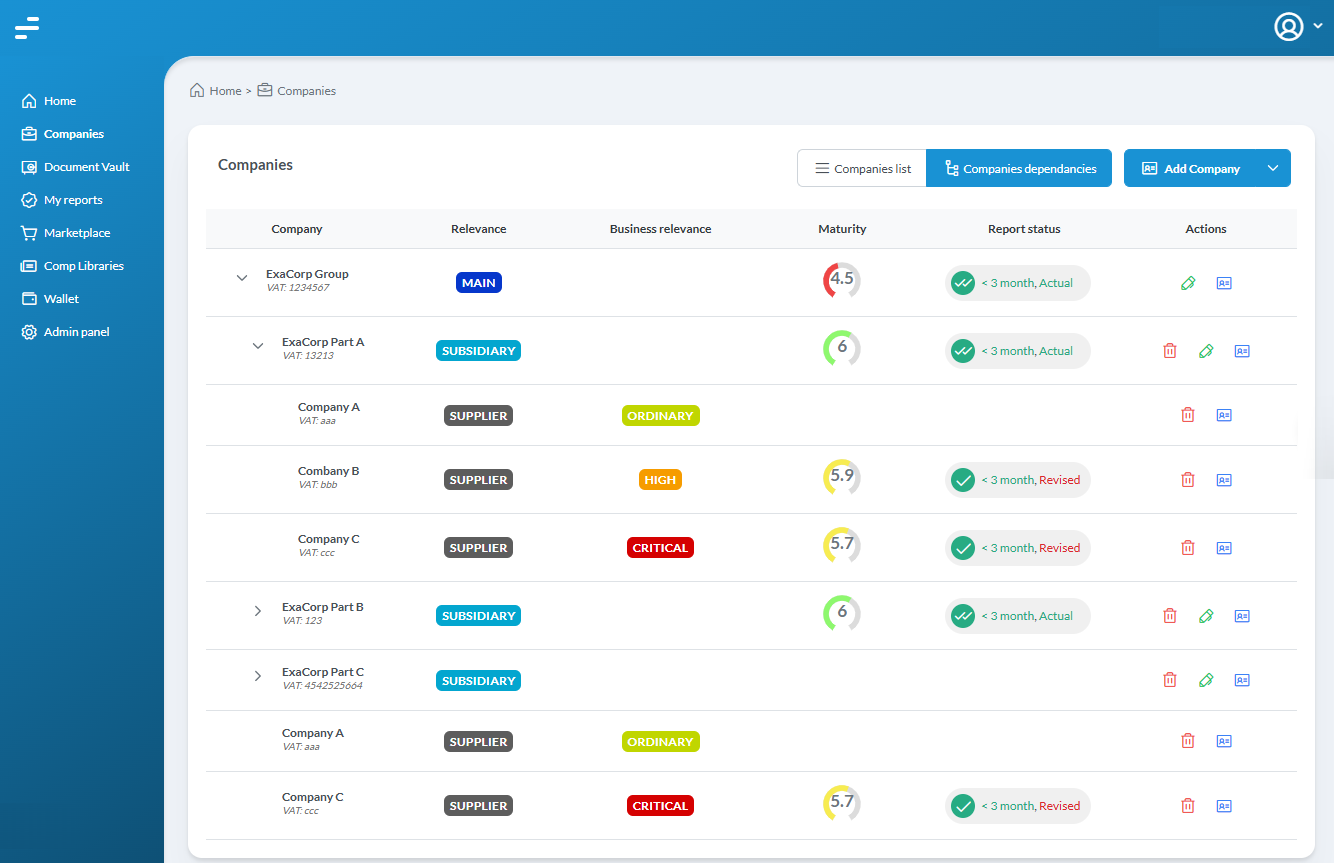1334x863 pixels.
Task: Click the Home breadcrumb icon
Action: click(197, 91)
